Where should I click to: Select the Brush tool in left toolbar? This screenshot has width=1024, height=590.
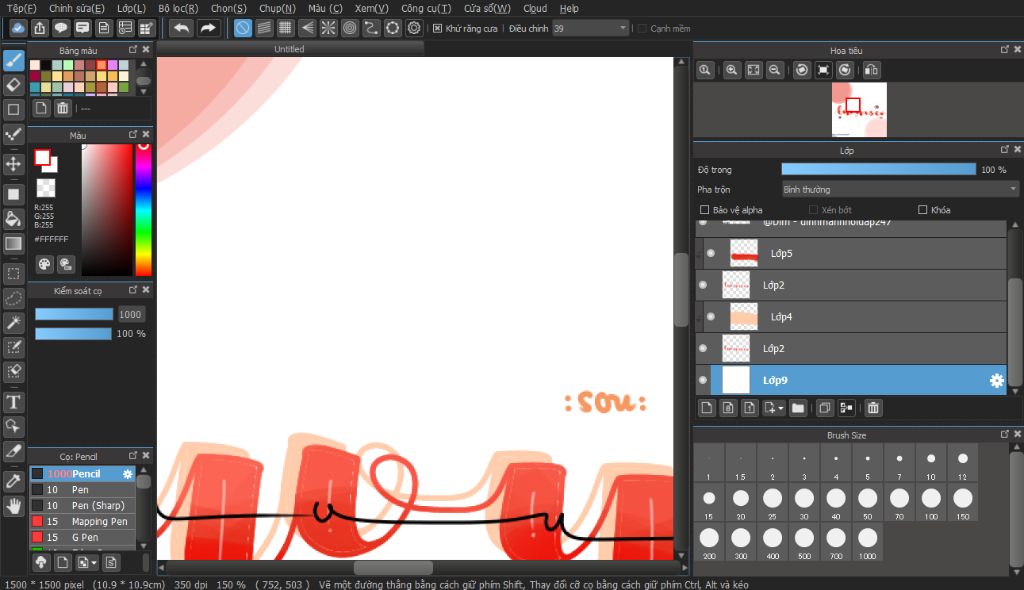click(x=14, y=61)
